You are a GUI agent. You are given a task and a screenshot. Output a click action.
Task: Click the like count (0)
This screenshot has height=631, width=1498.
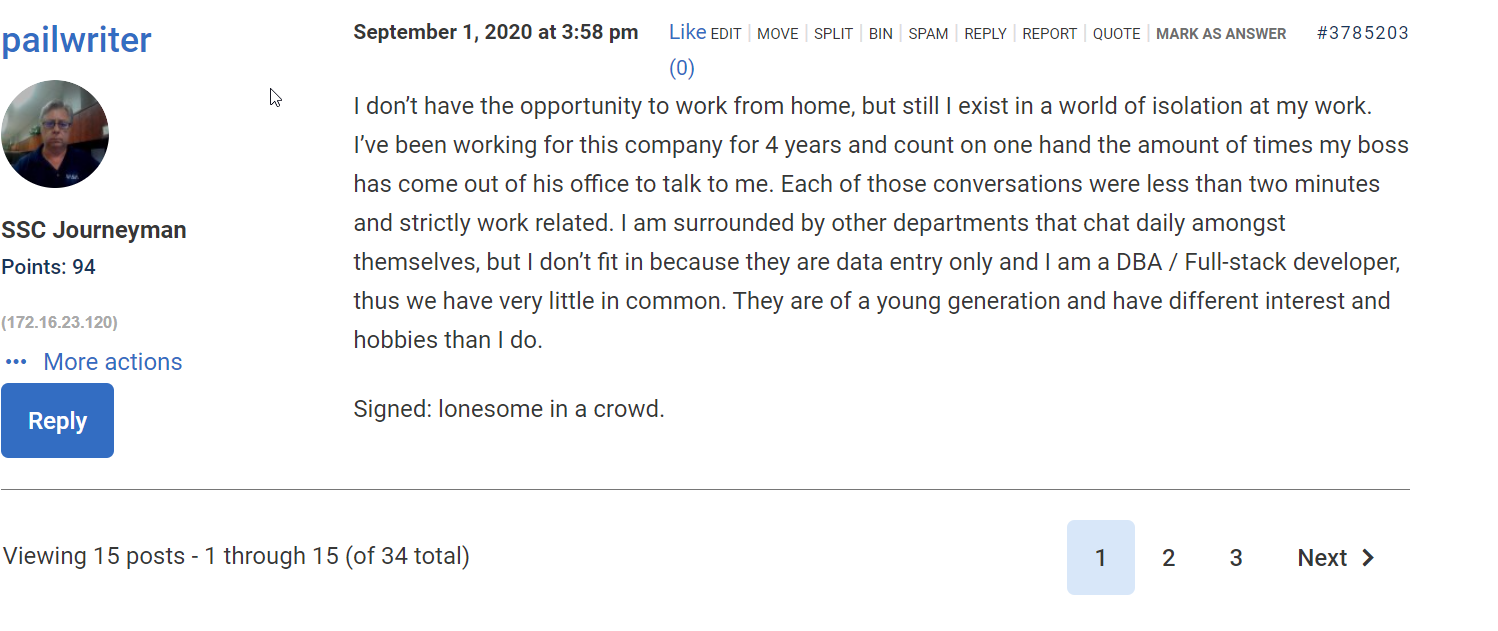[681, 68]
